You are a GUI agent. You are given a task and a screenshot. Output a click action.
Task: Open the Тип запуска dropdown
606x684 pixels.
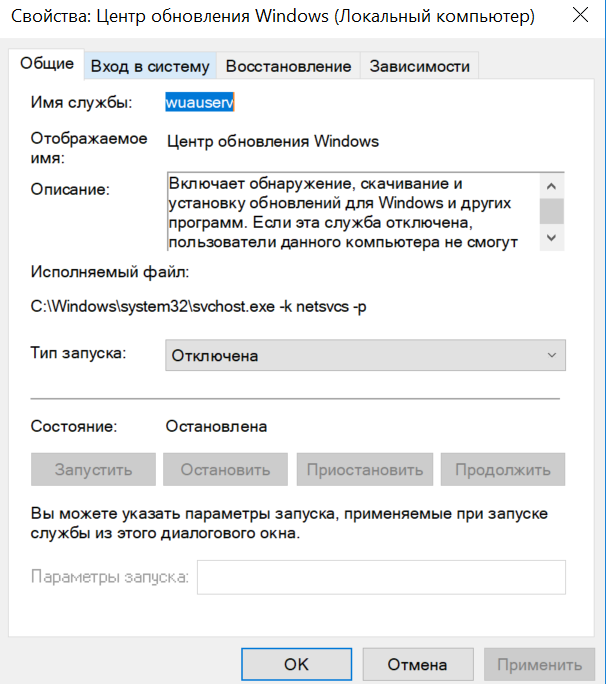(365, 356)
